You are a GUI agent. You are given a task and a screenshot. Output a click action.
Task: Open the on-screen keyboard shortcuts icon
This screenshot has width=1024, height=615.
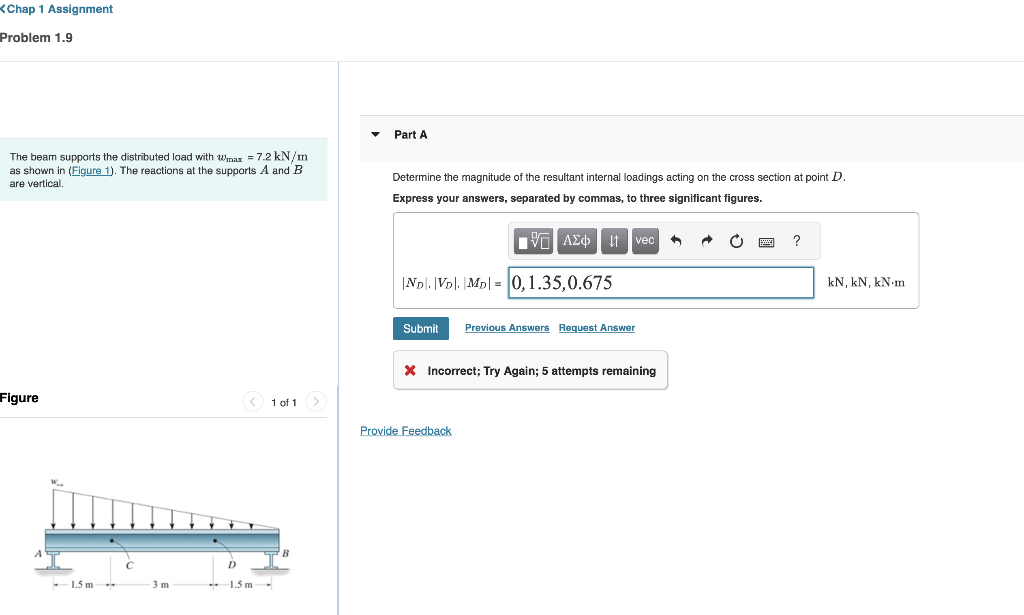tap(765, 240)
